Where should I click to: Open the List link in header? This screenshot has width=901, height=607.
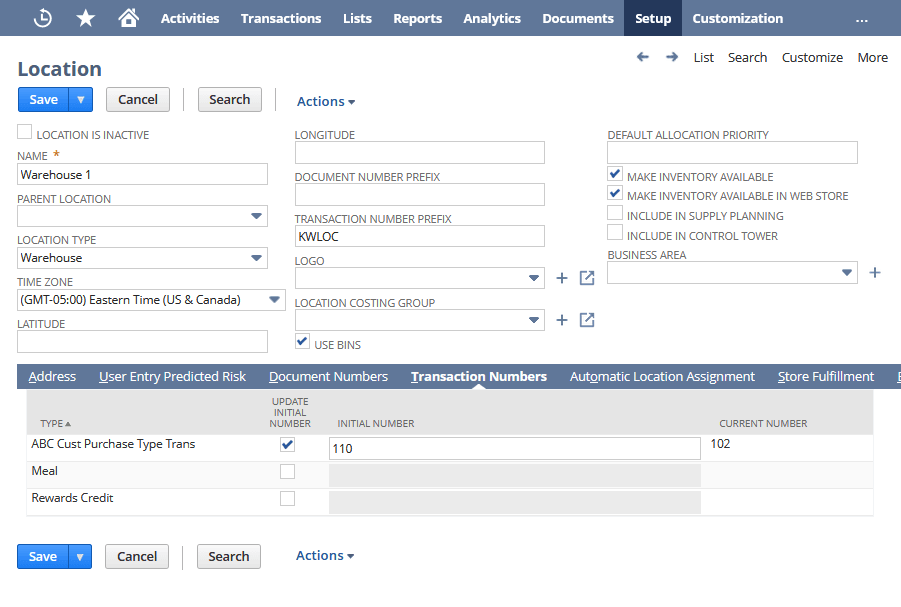[x=703, y=57]
